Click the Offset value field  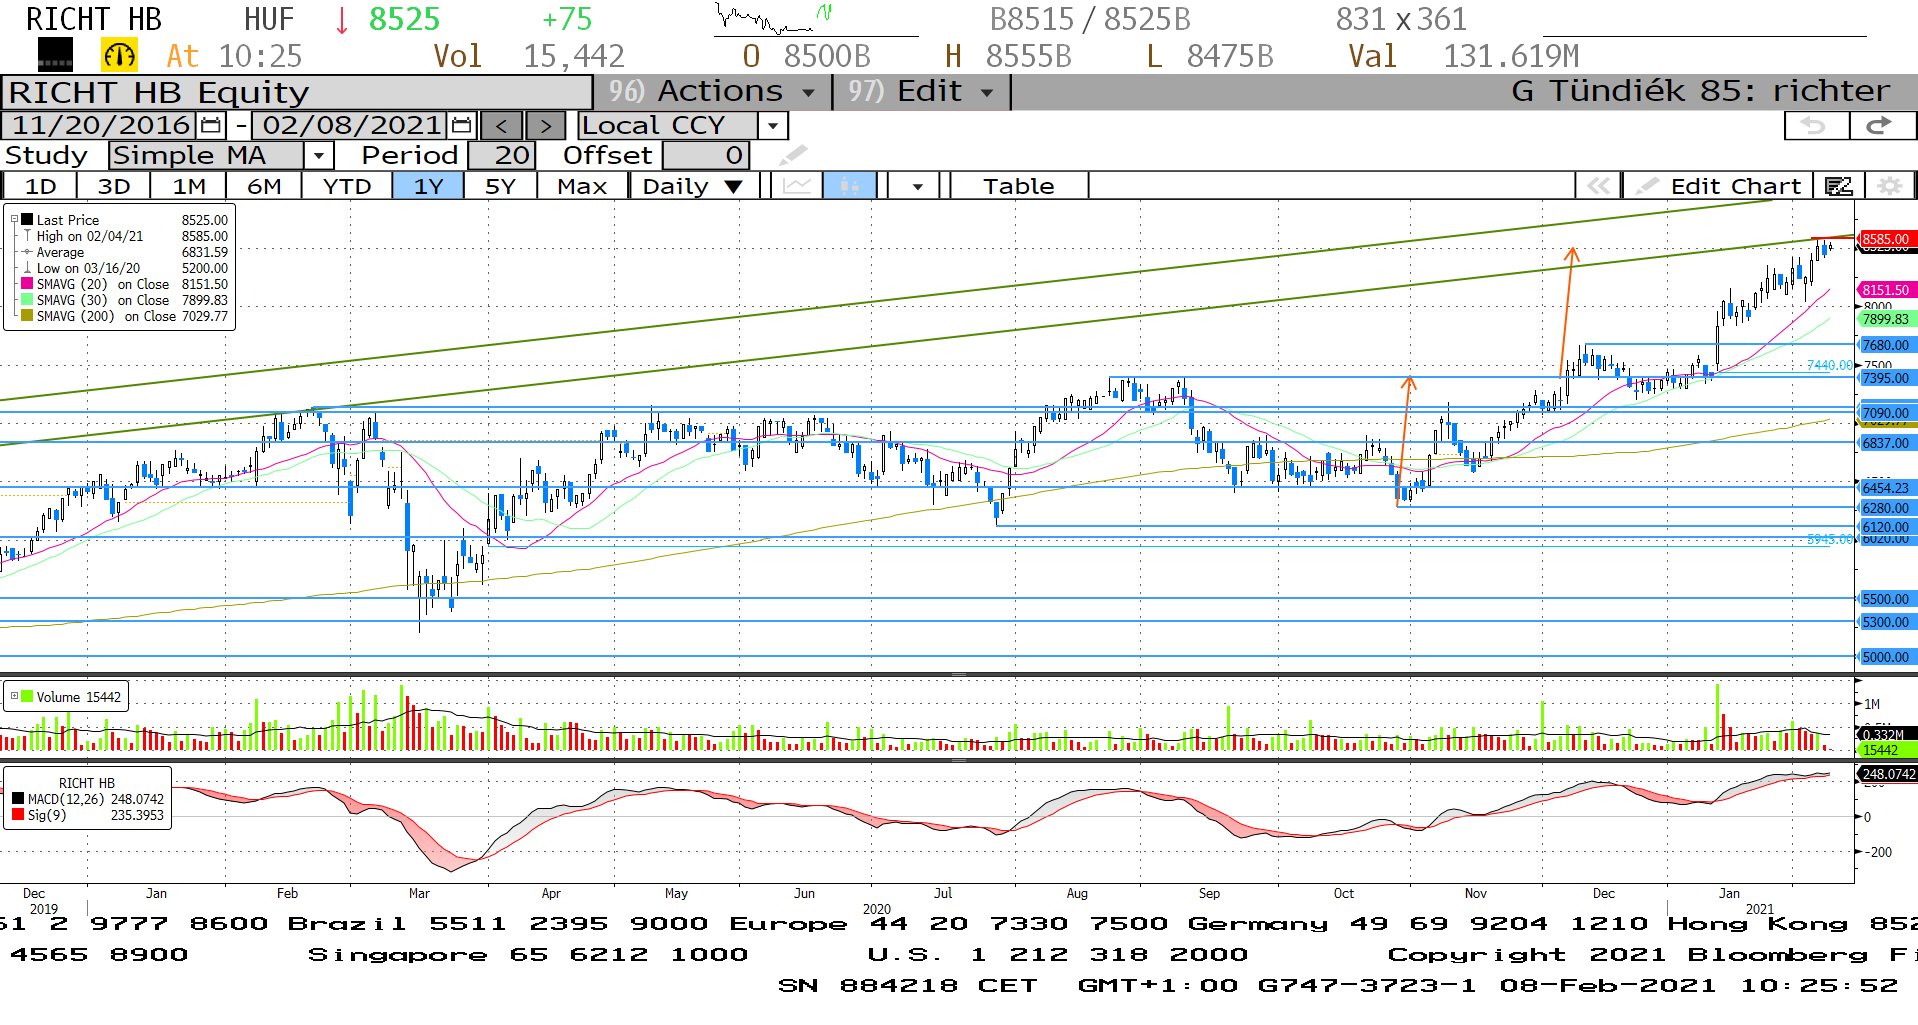(x=706, y=155)
